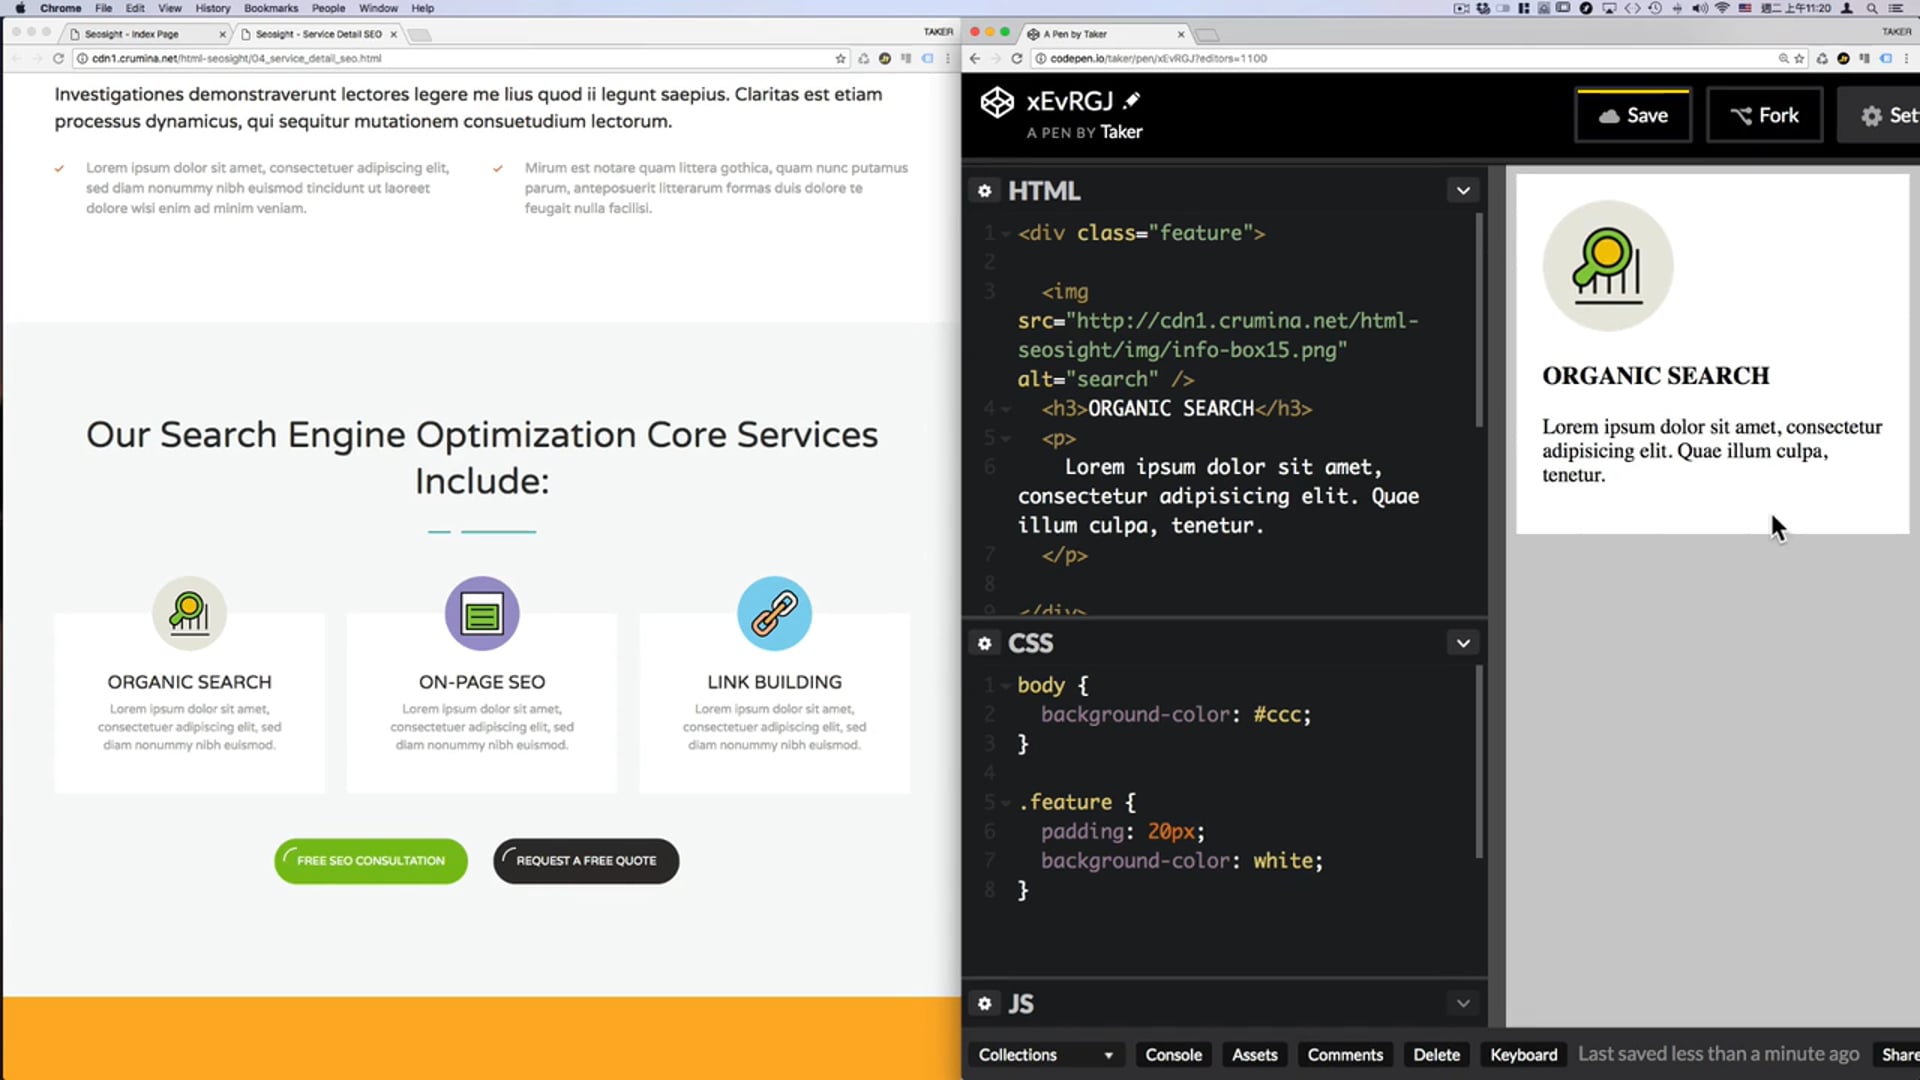Open CSS editor settings gear
This screenshot has height=1080, width=1920.
click(x=984, y=643)
